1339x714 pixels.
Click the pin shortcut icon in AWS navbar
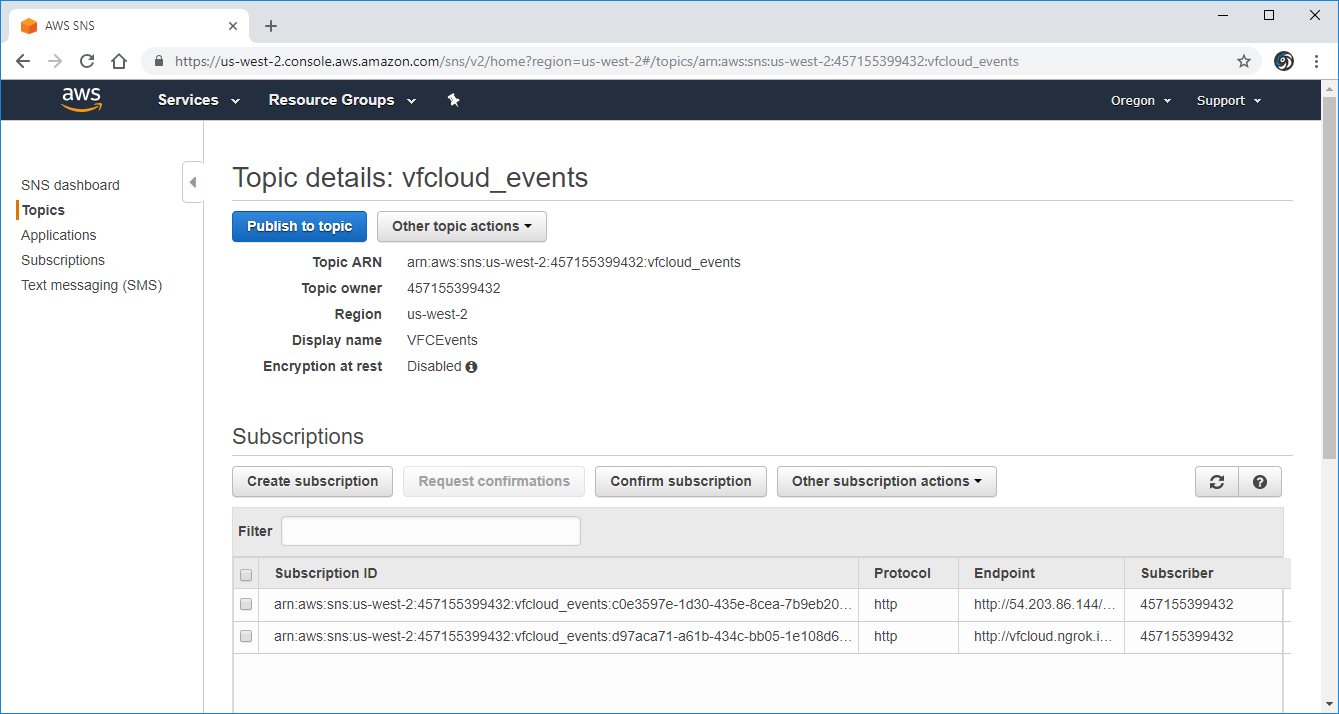pyautogui.click(x=453, y=100)
